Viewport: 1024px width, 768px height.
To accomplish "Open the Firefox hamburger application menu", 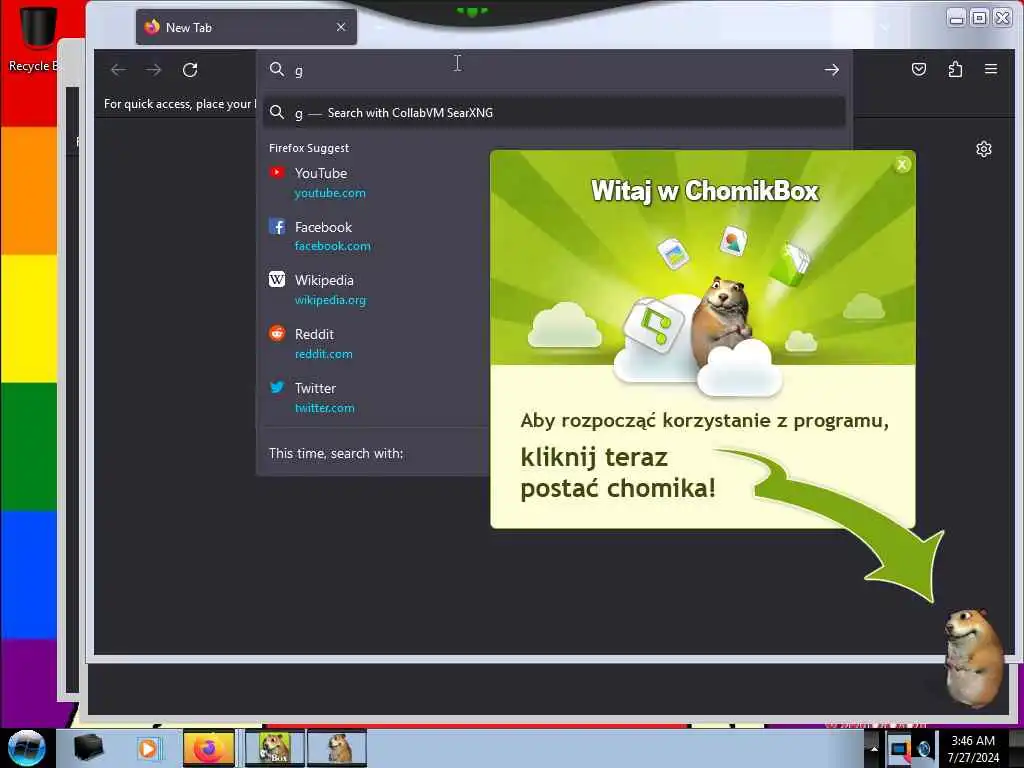I will click(x=991, y=69).
